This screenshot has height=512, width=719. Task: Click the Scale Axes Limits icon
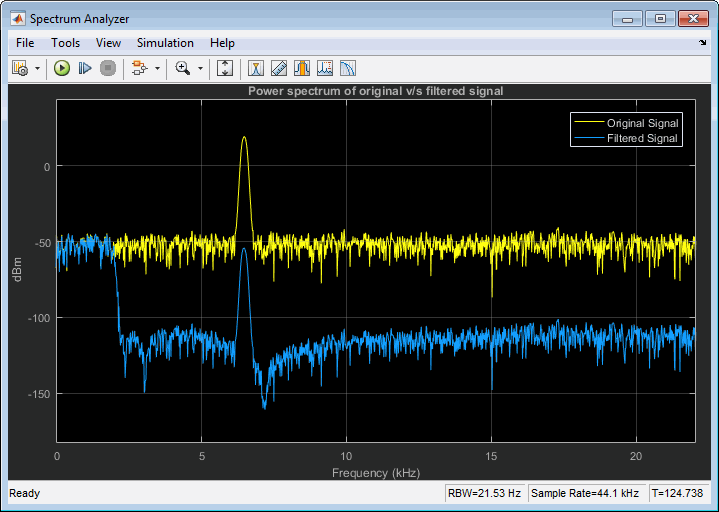pyautogui.click(x=225, y=68)
